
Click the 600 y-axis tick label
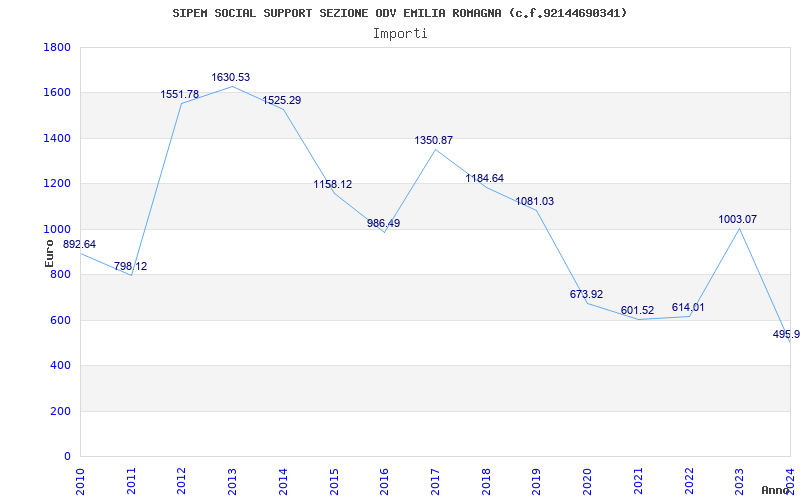coord(60,320)
